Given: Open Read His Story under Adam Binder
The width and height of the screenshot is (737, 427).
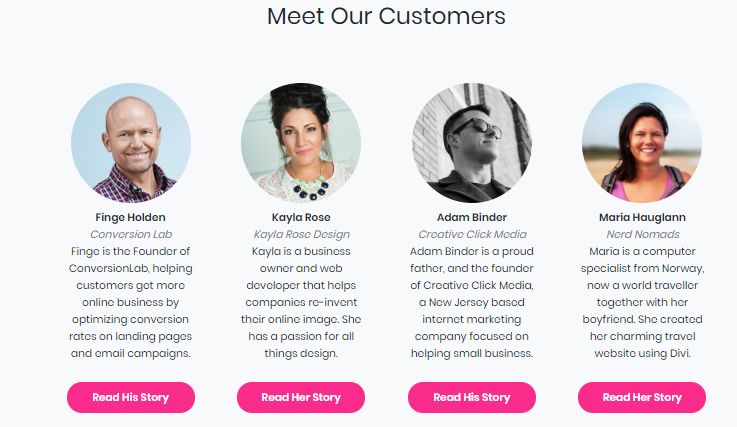Looking at the screenshot, I should [x=471, y=397].
